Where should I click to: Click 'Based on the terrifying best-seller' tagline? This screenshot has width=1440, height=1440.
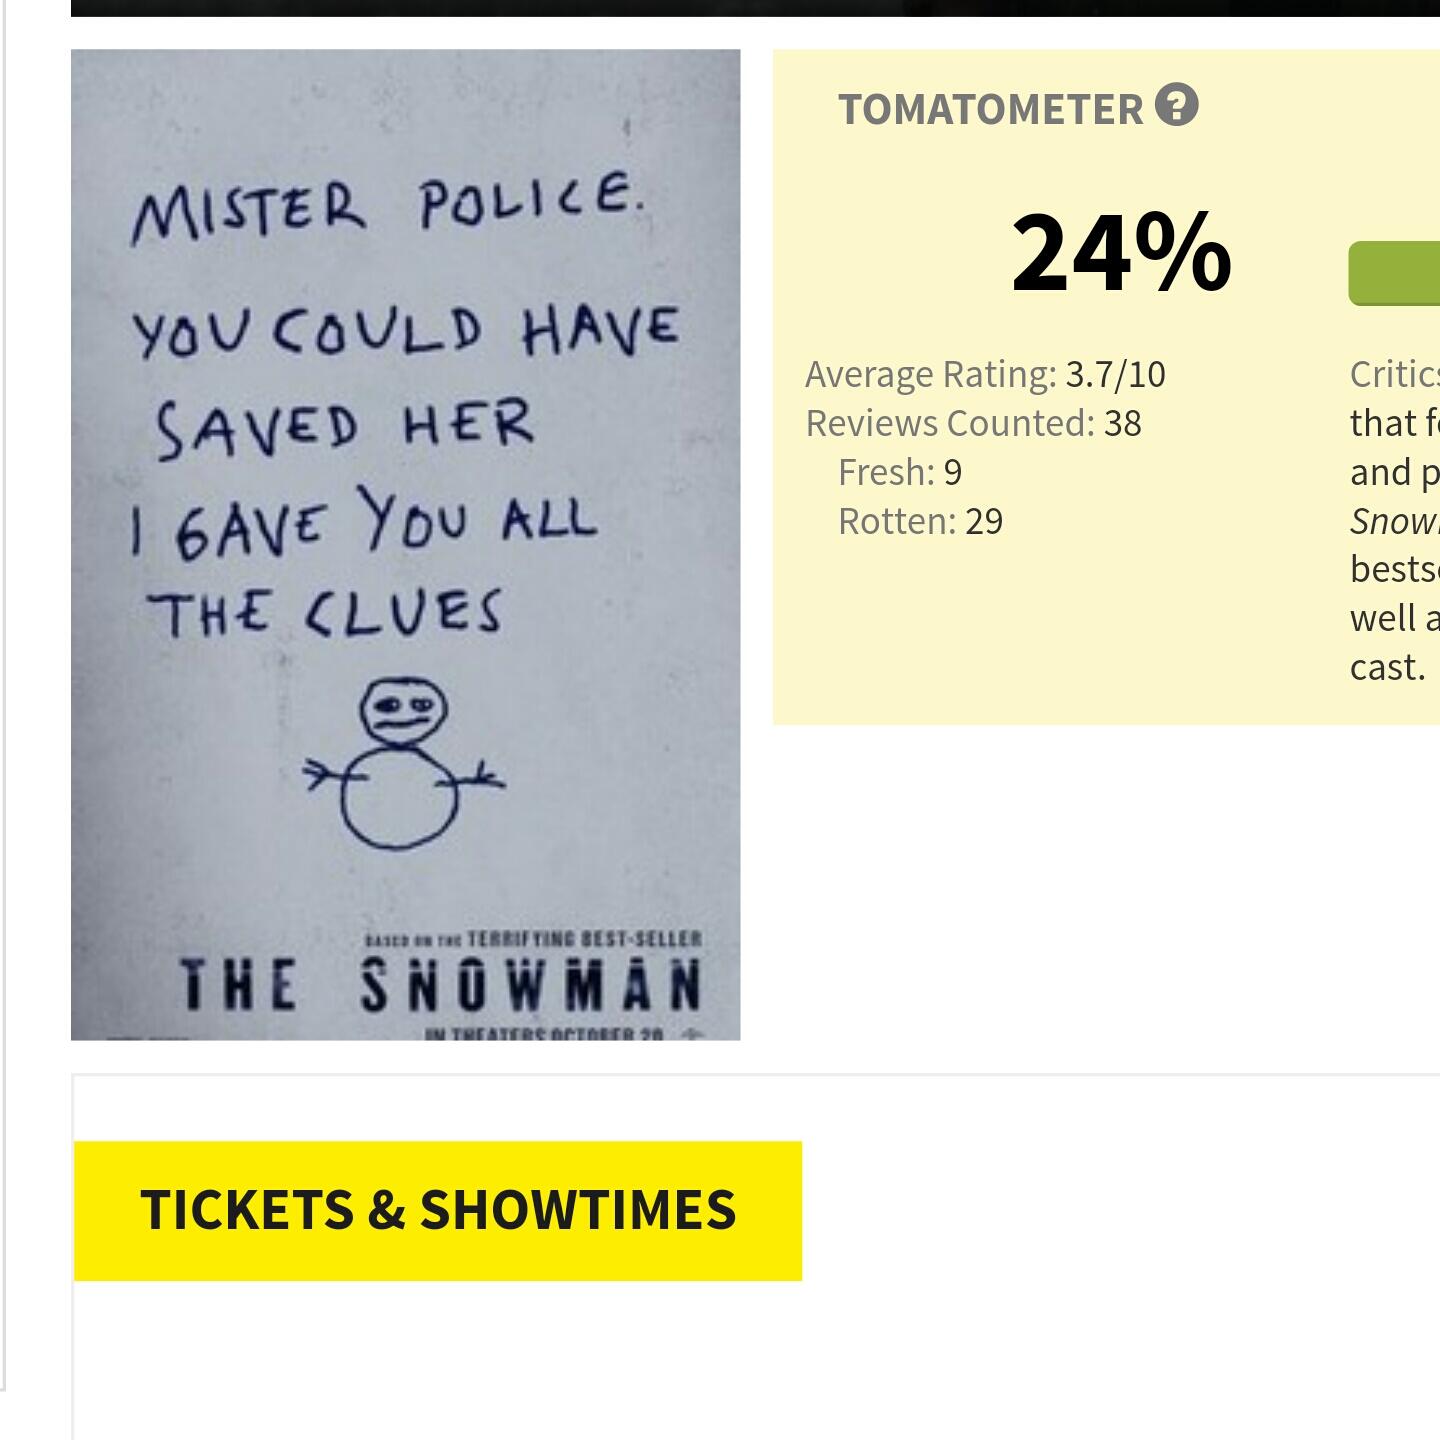click(533, 939)
